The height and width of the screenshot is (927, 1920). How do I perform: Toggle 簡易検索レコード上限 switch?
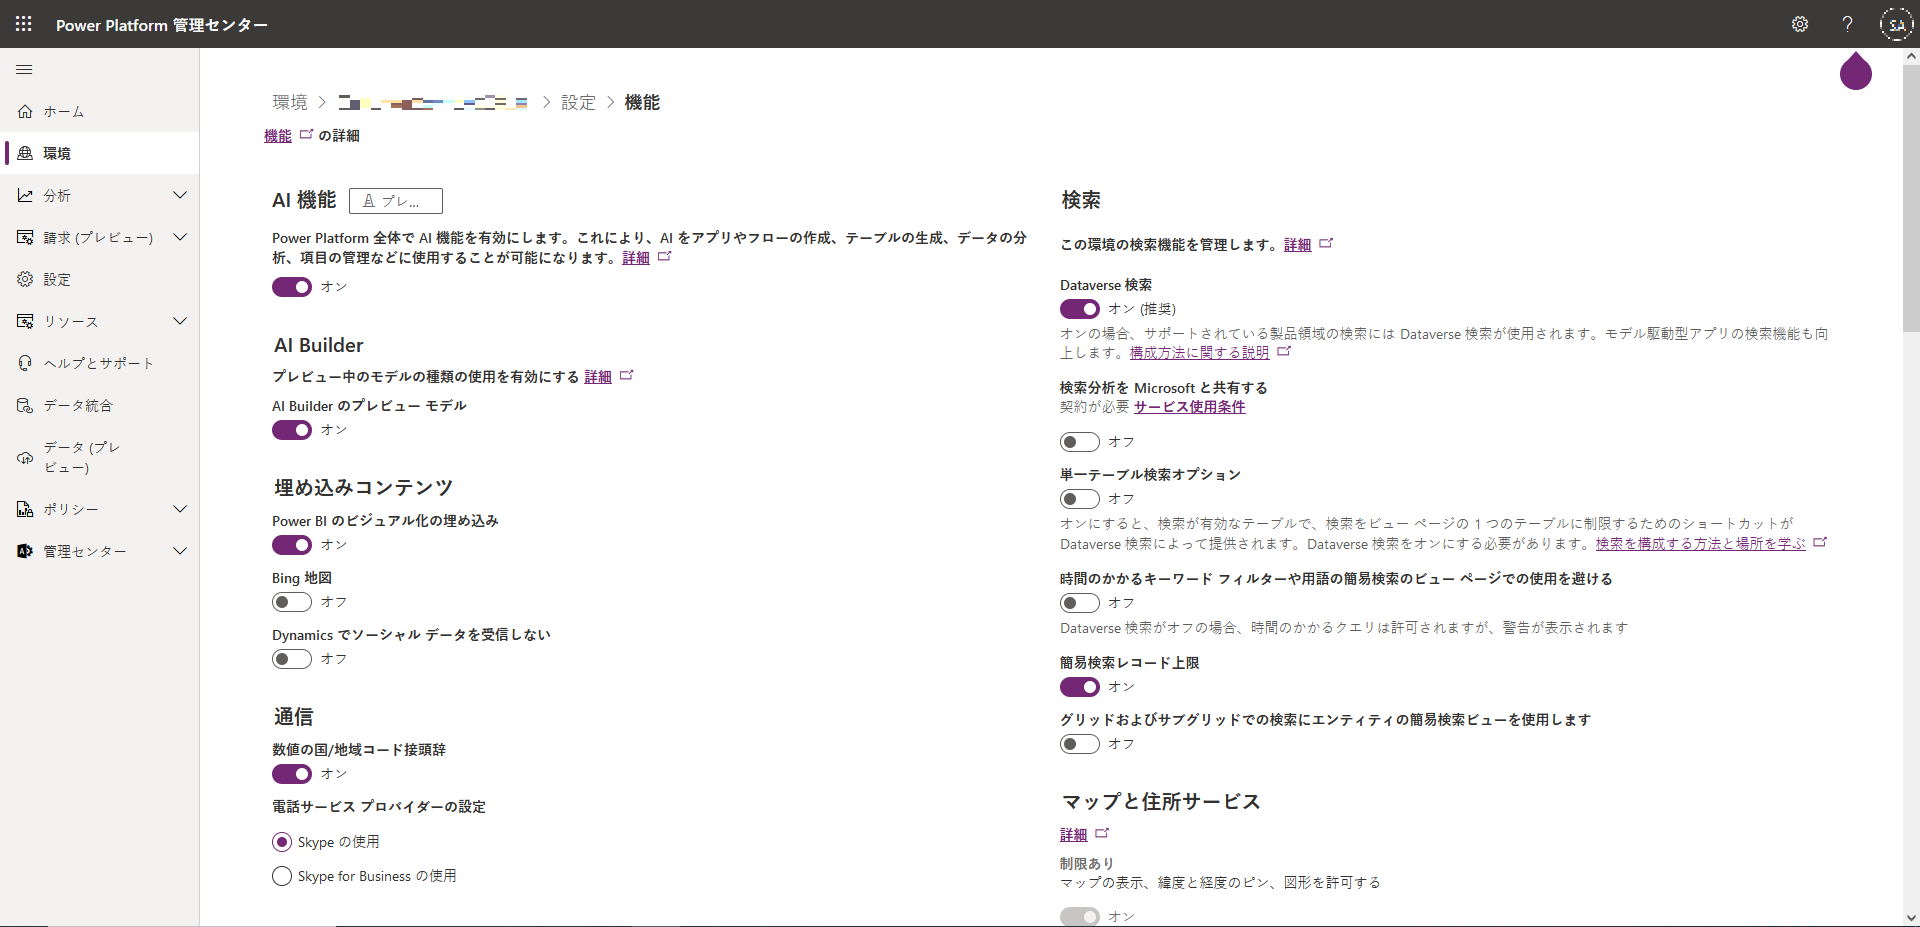(x=1080, y=687)
